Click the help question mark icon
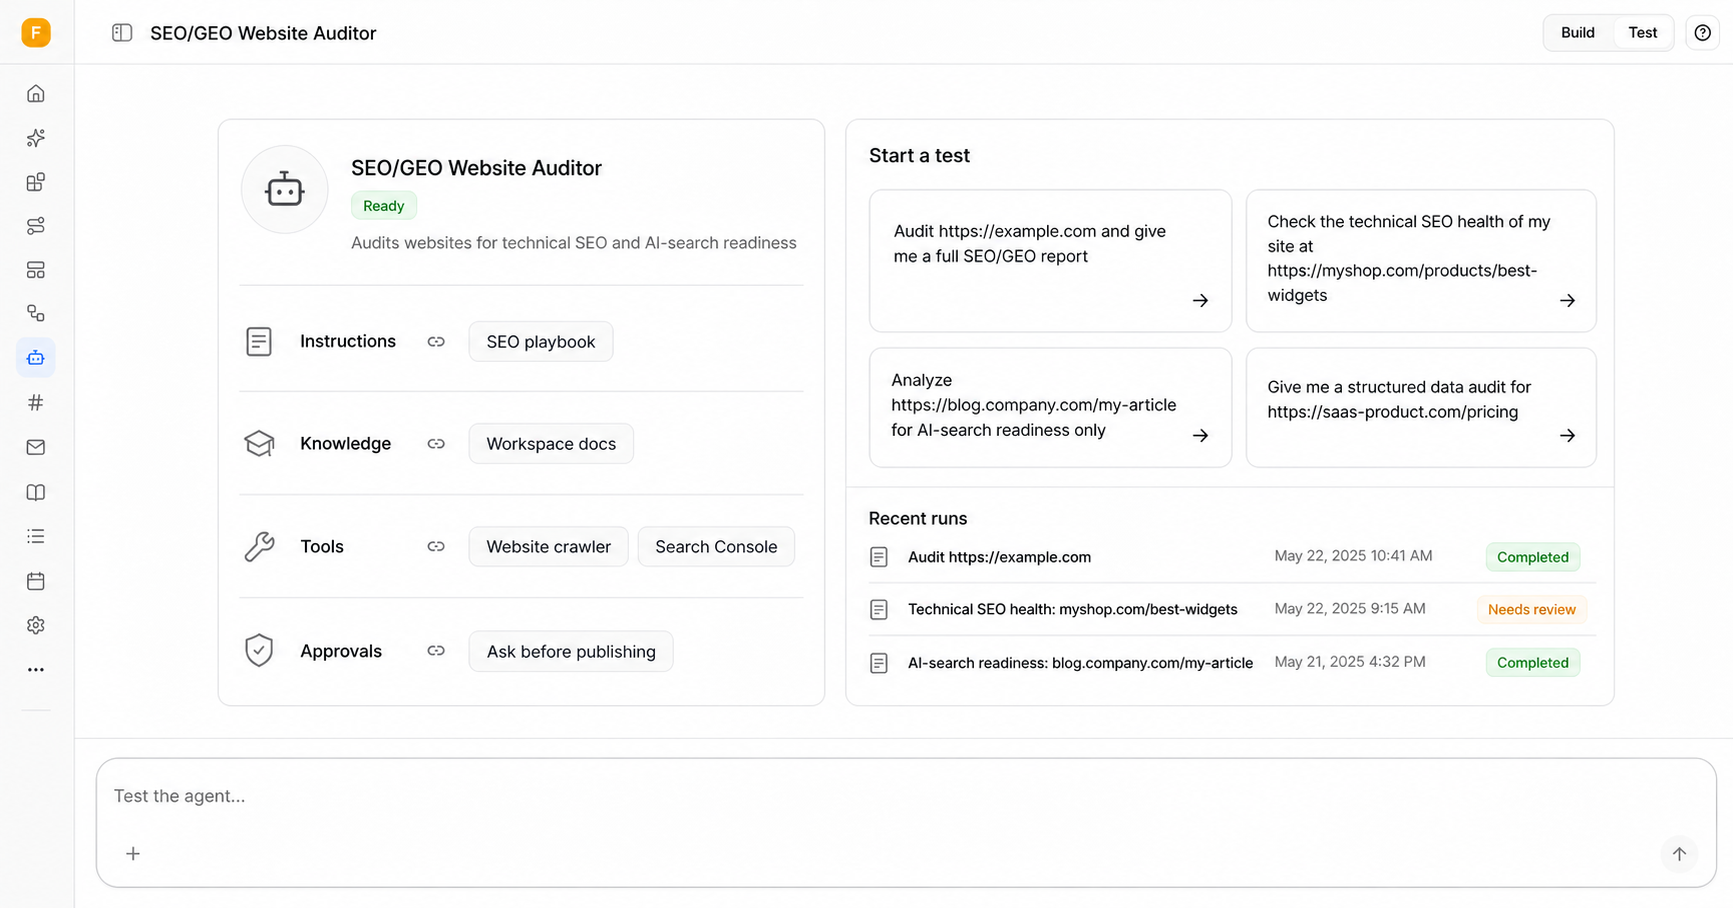The height and width of the screenshot is (908, 1733). coord(1702,33)
